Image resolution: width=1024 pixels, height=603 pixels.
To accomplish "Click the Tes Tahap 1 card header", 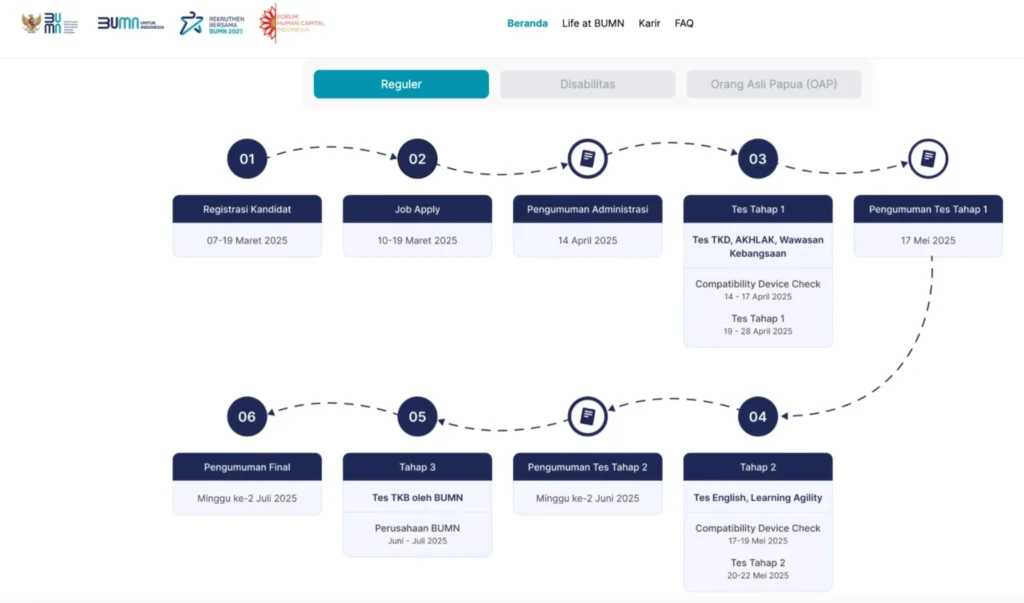I will (x=758, y=209).
